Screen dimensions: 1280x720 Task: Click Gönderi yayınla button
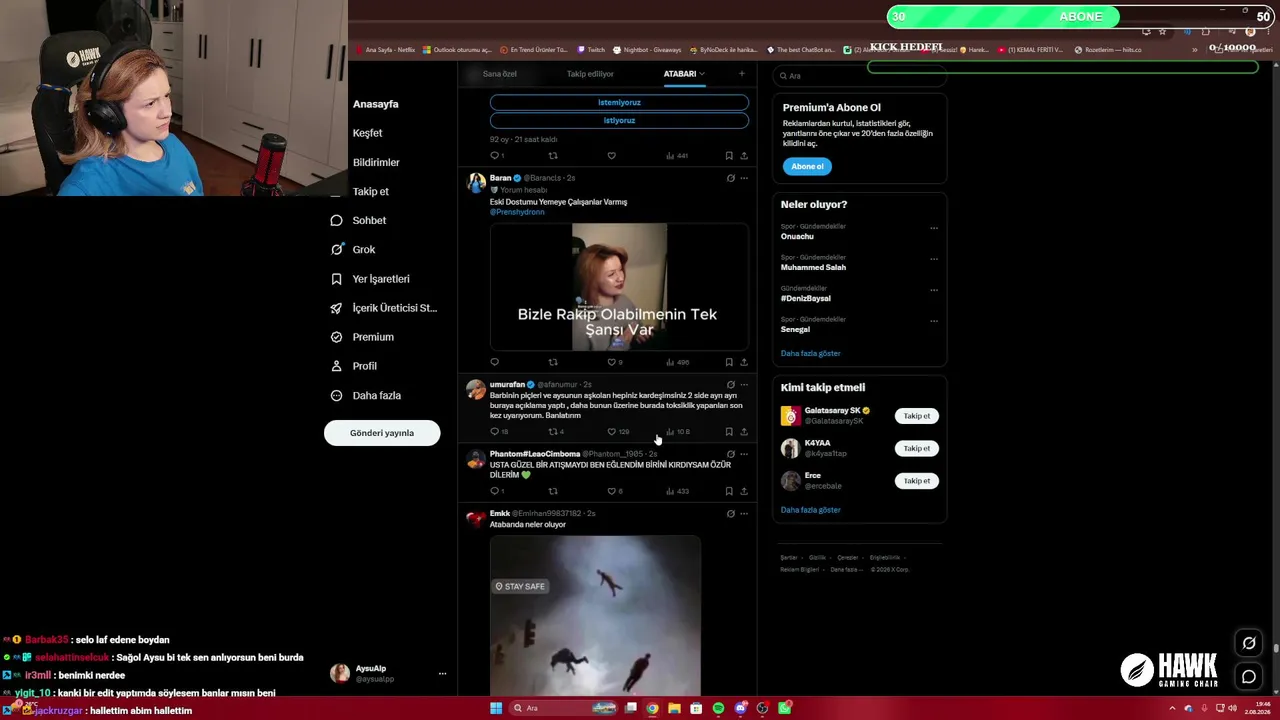tap(382, 433)
